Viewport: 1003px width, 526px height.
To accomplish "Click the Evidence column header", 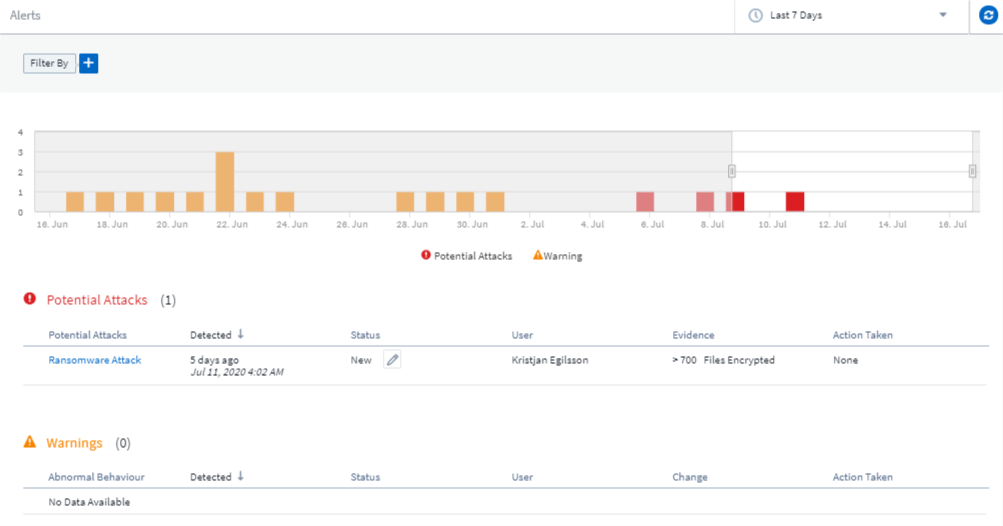I will point(693,335).
